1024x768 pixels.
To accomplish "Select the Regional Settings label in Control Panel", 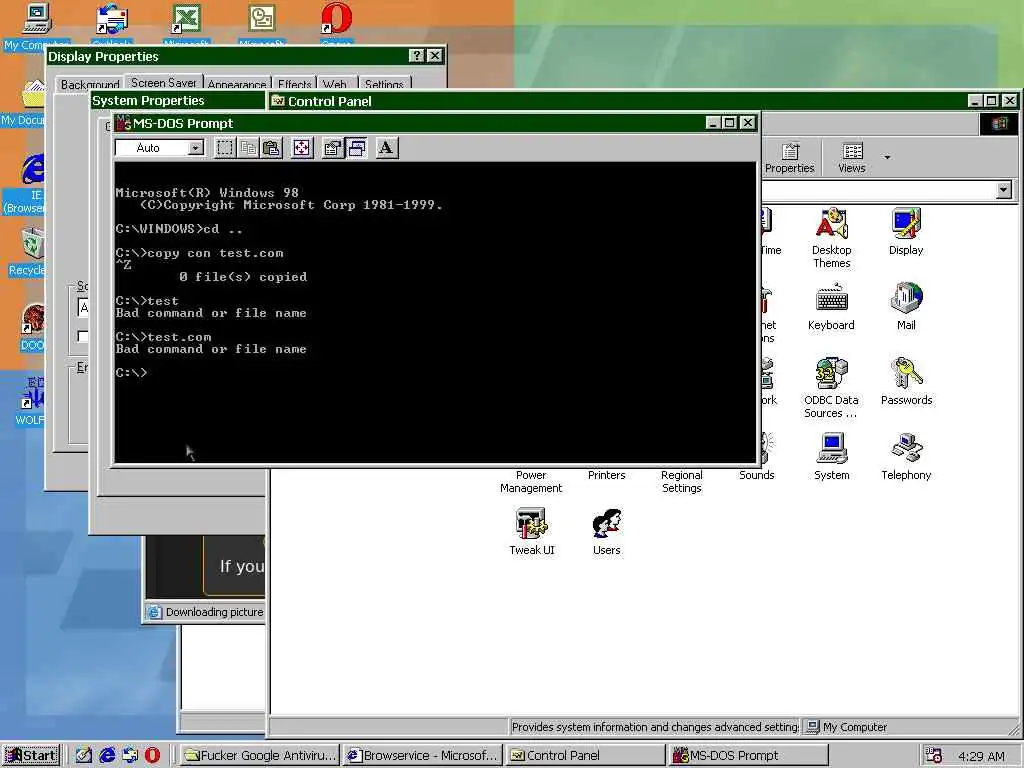I will [681, 481].
